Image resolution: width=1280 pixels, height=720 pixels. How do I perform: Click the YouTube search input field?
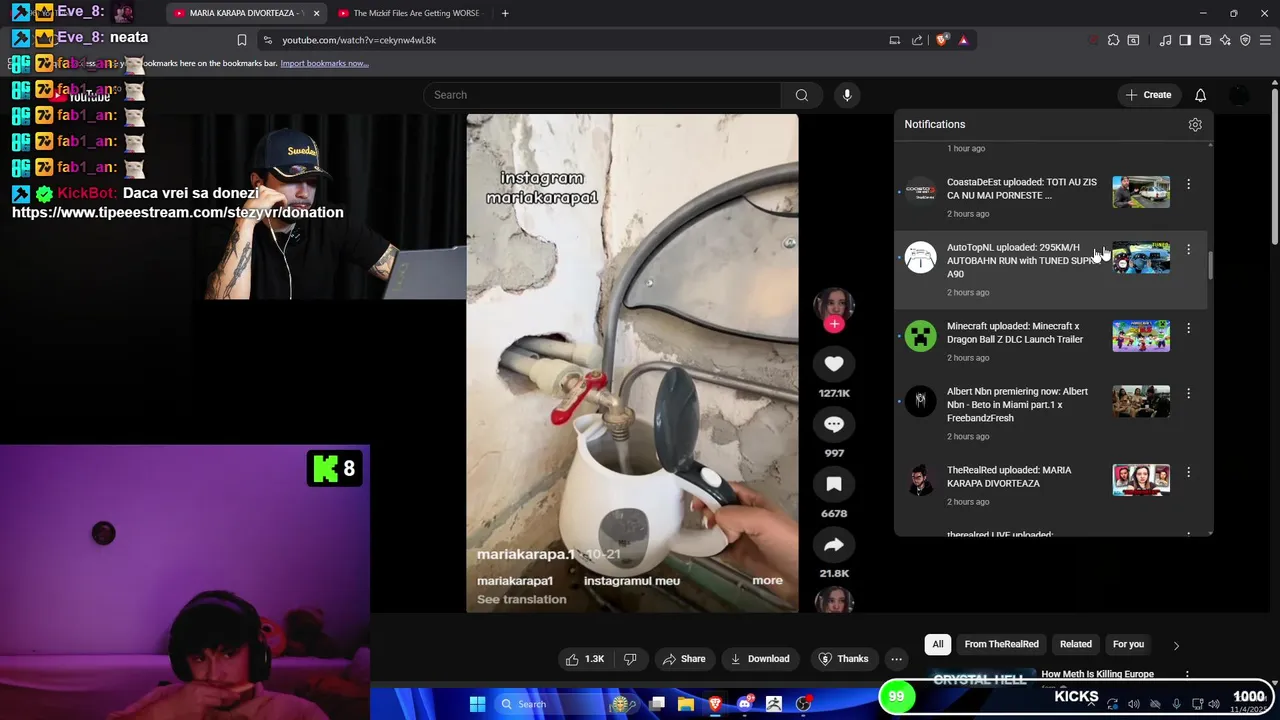pyautogui.click(x=602, y=95)
